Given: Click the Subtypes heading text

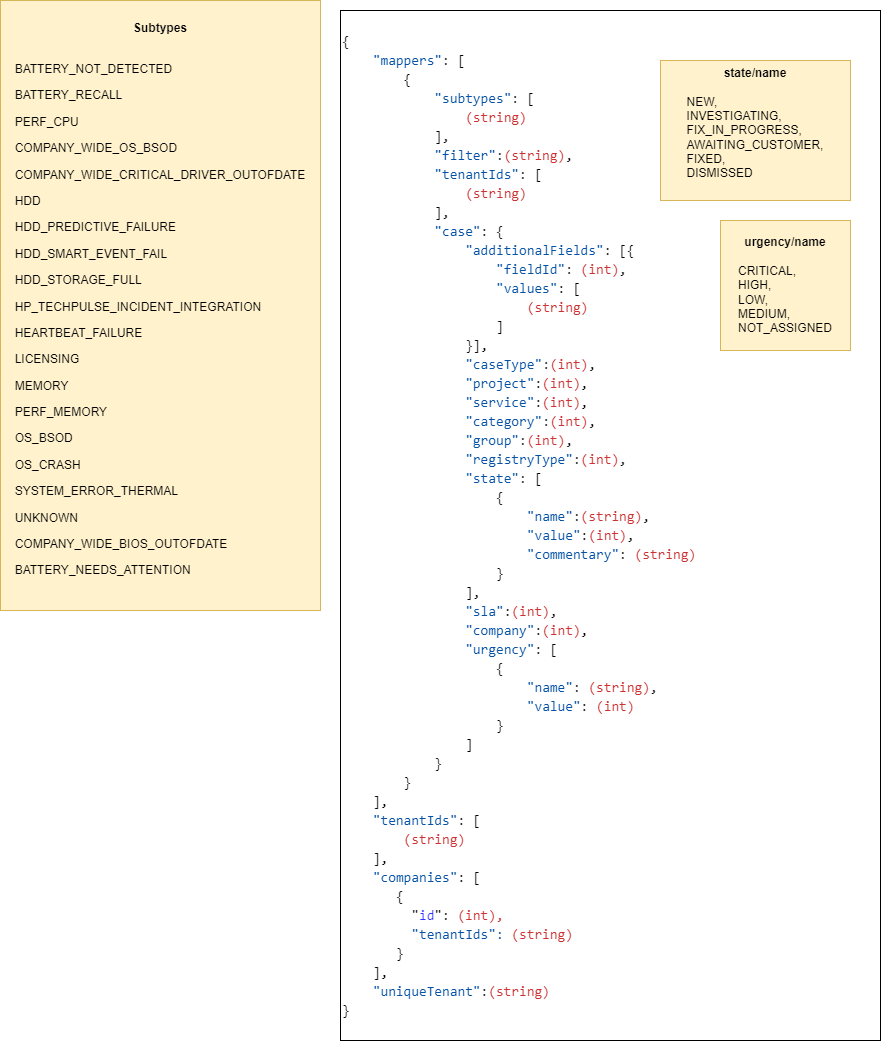Looking at the screenshot, I should (160, 28).
